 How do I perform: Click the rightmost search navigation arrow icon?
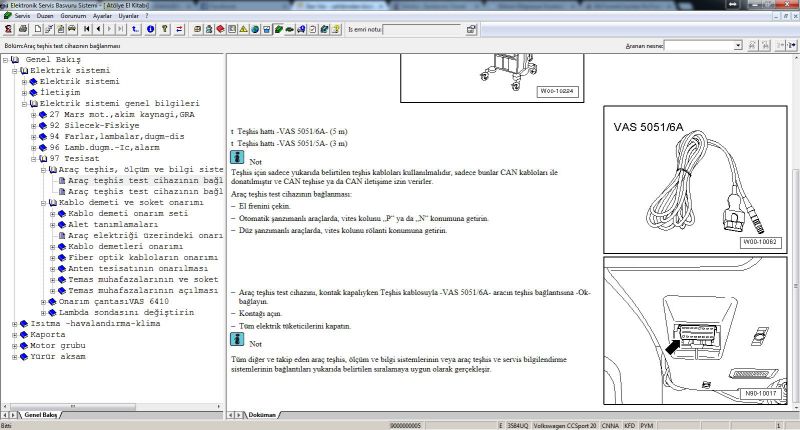point(791,45)
